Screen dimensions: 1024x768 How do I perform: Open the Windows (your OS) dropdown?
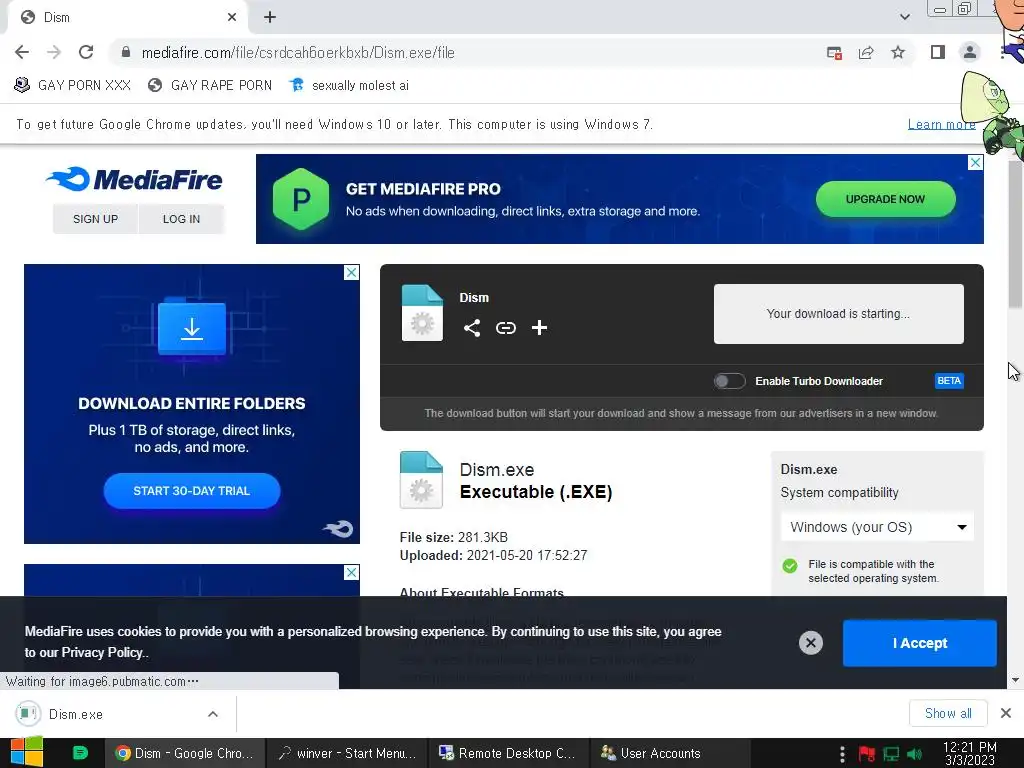877,527
